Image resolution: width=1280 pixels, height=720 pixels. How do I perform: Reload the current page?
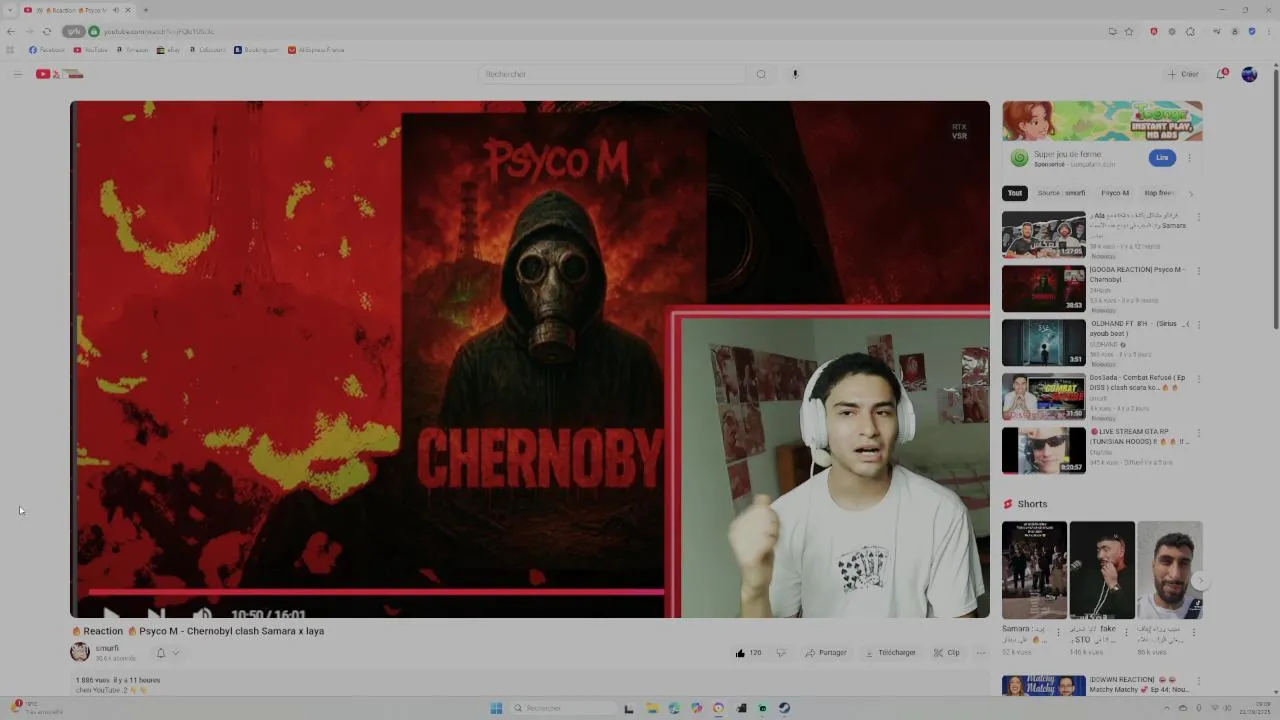(x=46, y=31)
